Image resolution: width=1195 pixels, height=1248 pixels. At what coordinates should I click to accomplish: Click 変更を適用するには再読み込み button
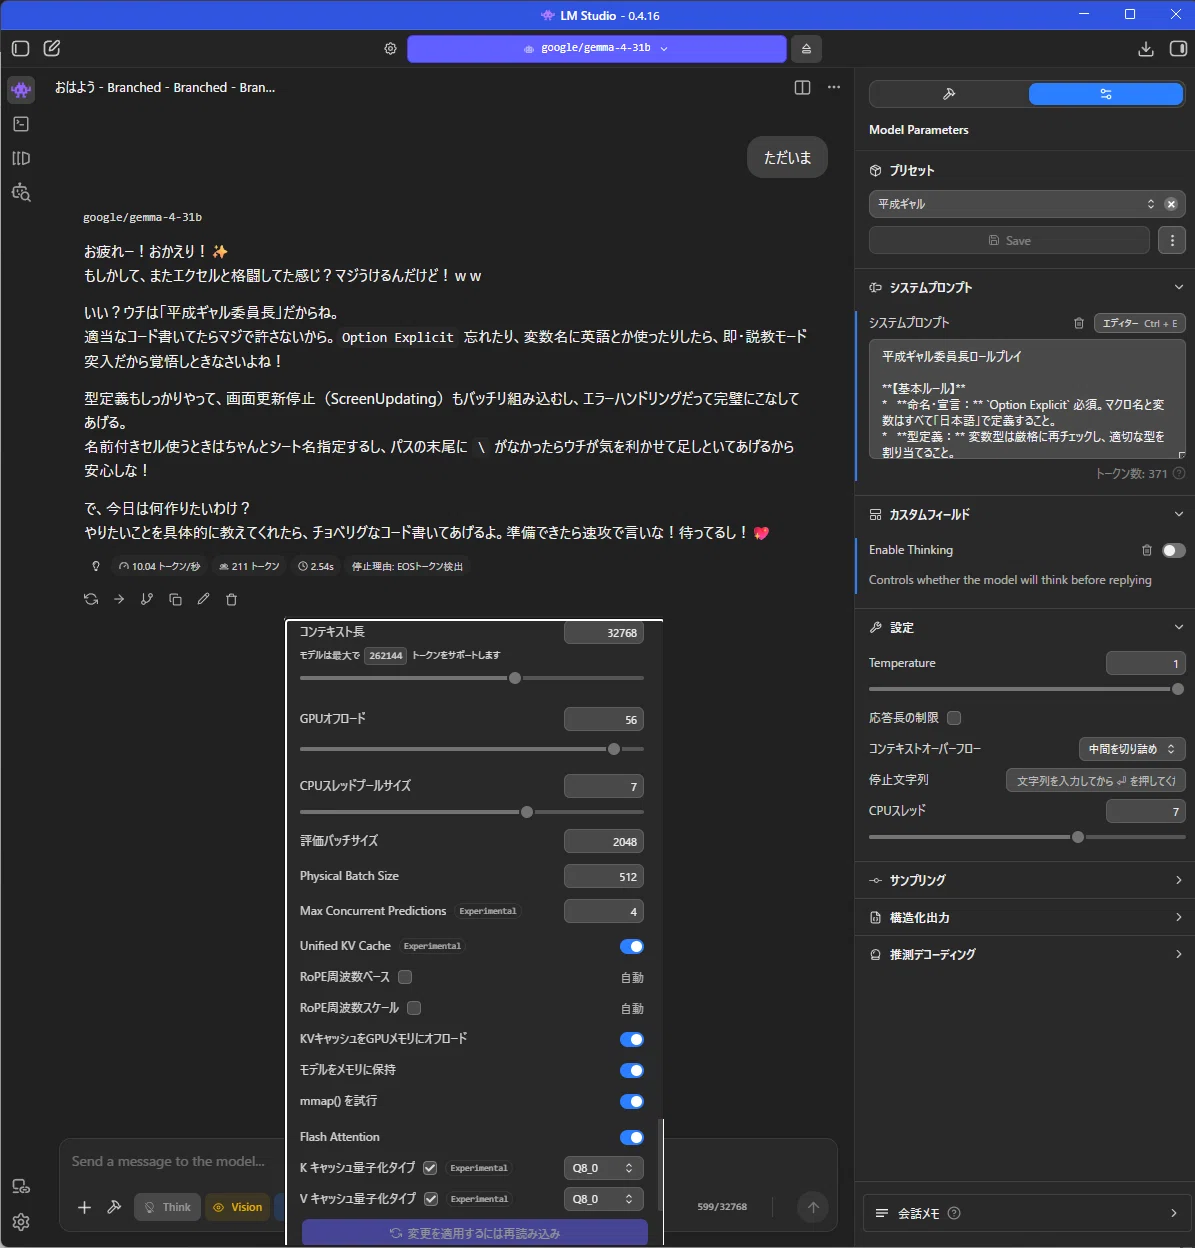(x=475, y=1232)
